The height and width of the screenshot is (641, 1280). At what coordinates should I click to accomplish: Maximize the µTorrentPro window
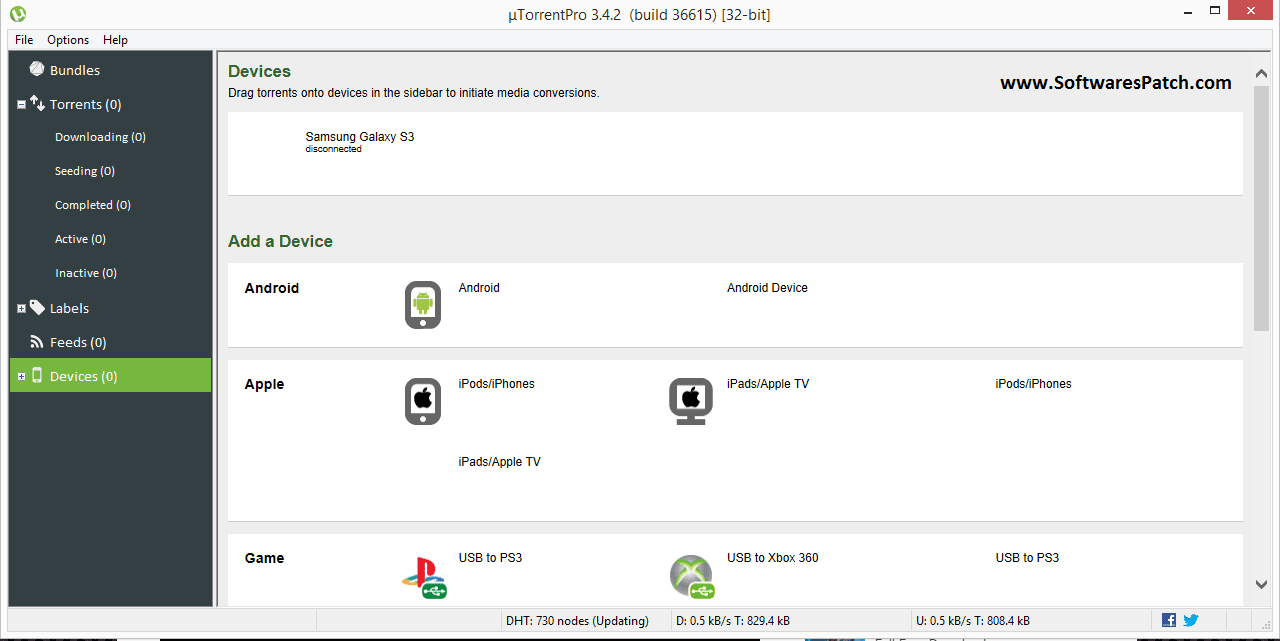(1214, 12)
